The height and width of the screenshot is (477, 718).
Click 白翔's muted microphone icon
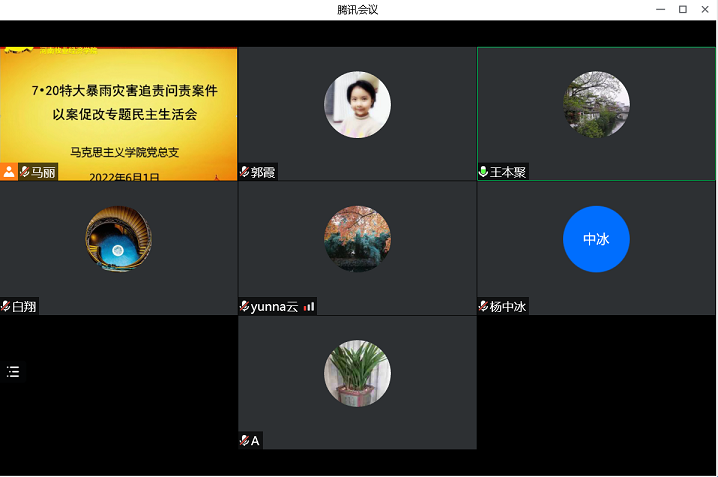pos(6,306)
